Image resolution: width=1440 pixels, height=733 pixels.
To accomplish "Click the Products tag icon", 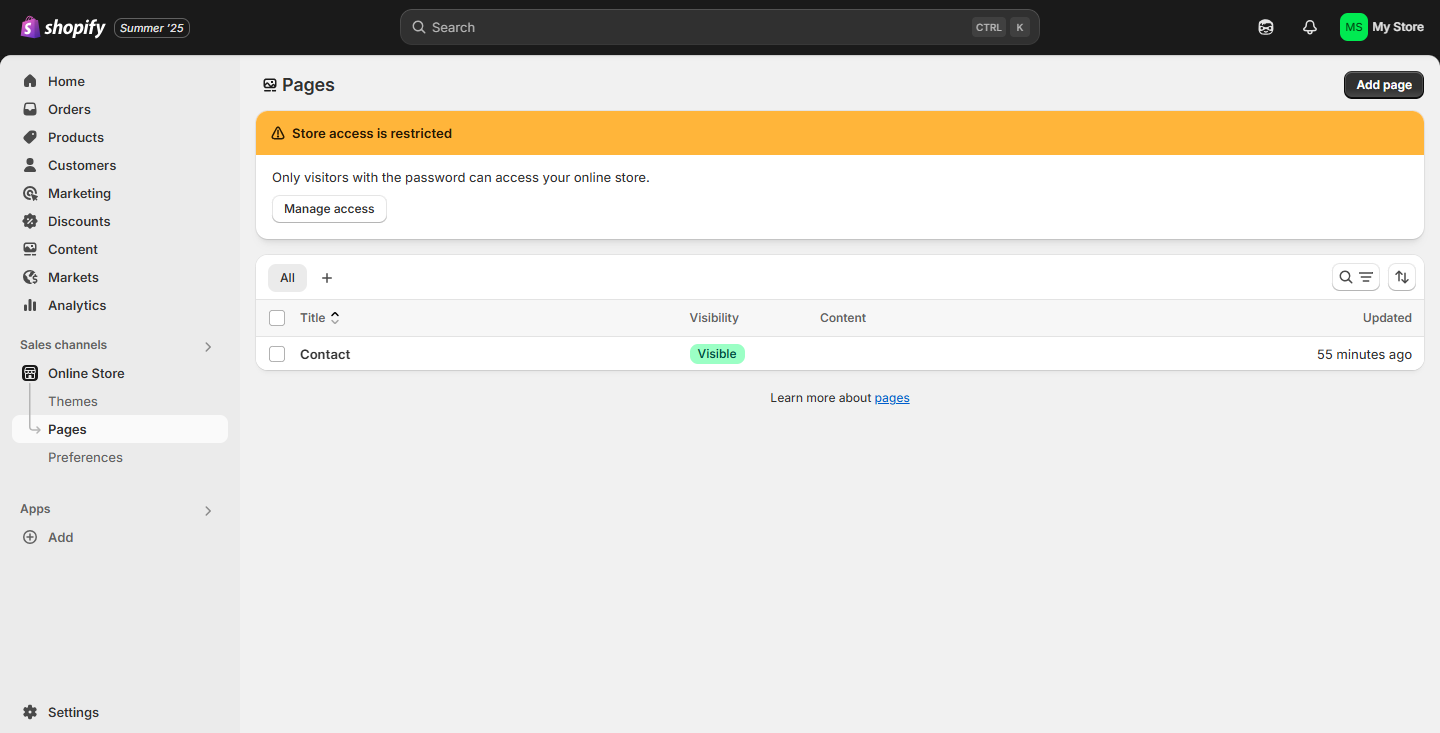I will [x=30, y=137].
